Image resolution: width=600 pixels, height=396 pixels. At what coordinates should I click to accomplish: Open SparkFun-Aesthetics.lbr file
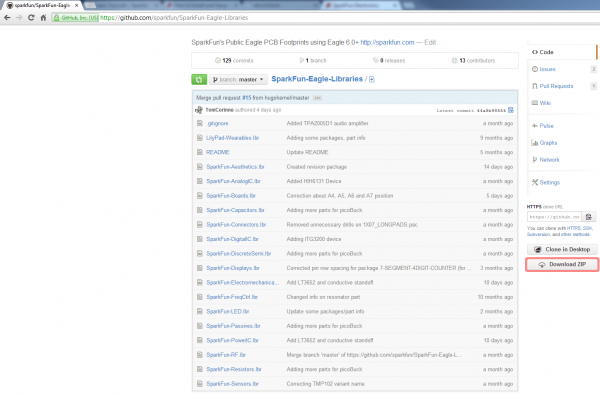coord(235,167)
